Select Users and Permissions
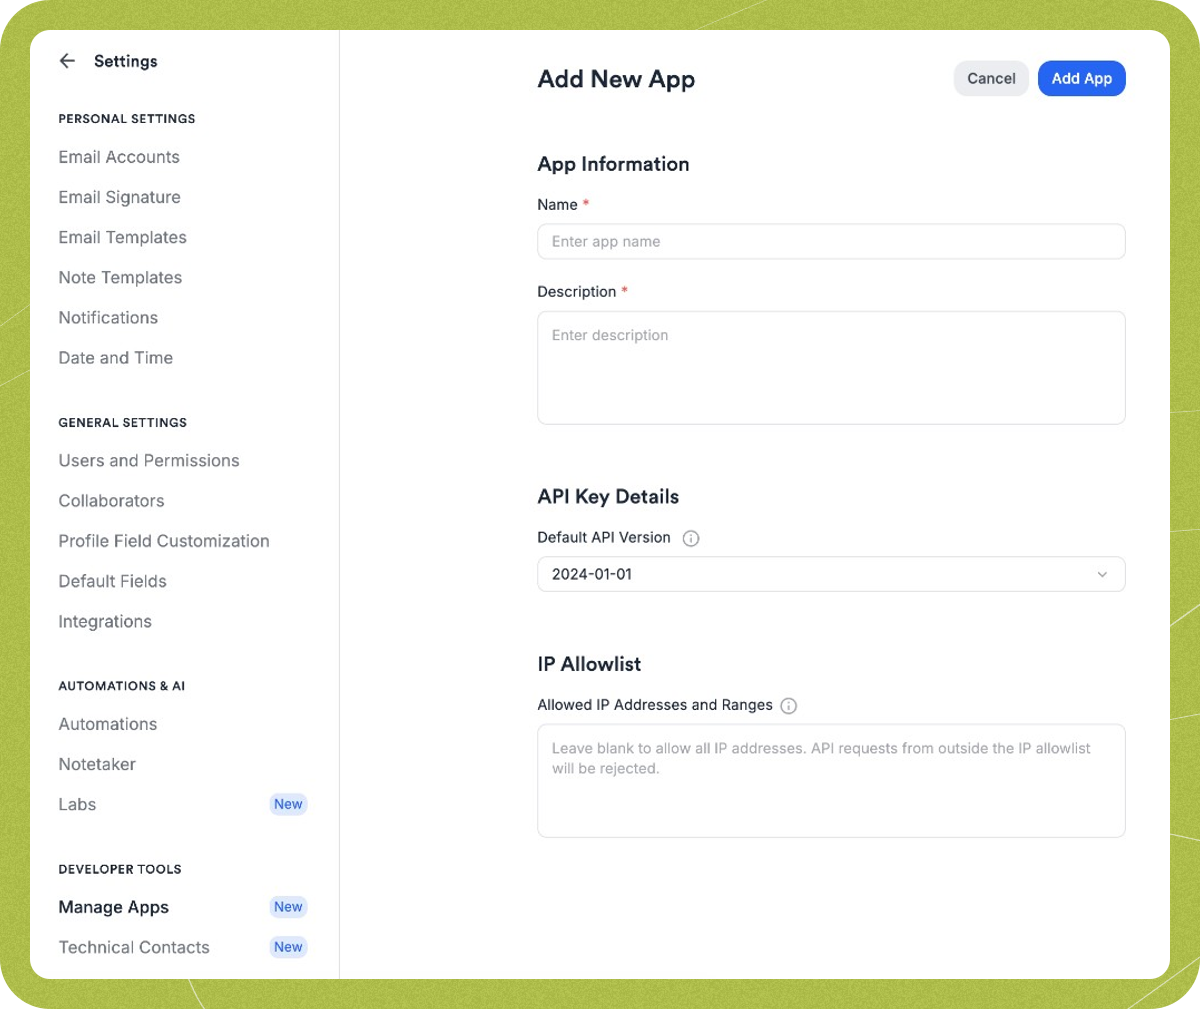This screenshot has height=1009, width=1200. [x=148, y=460]
